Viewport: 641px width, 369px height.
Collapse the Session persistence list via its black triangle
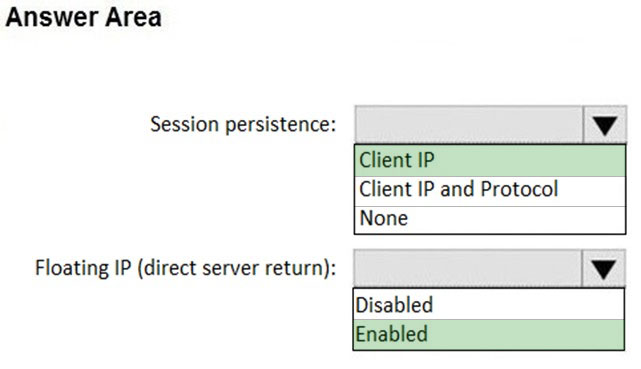(605, 125)
